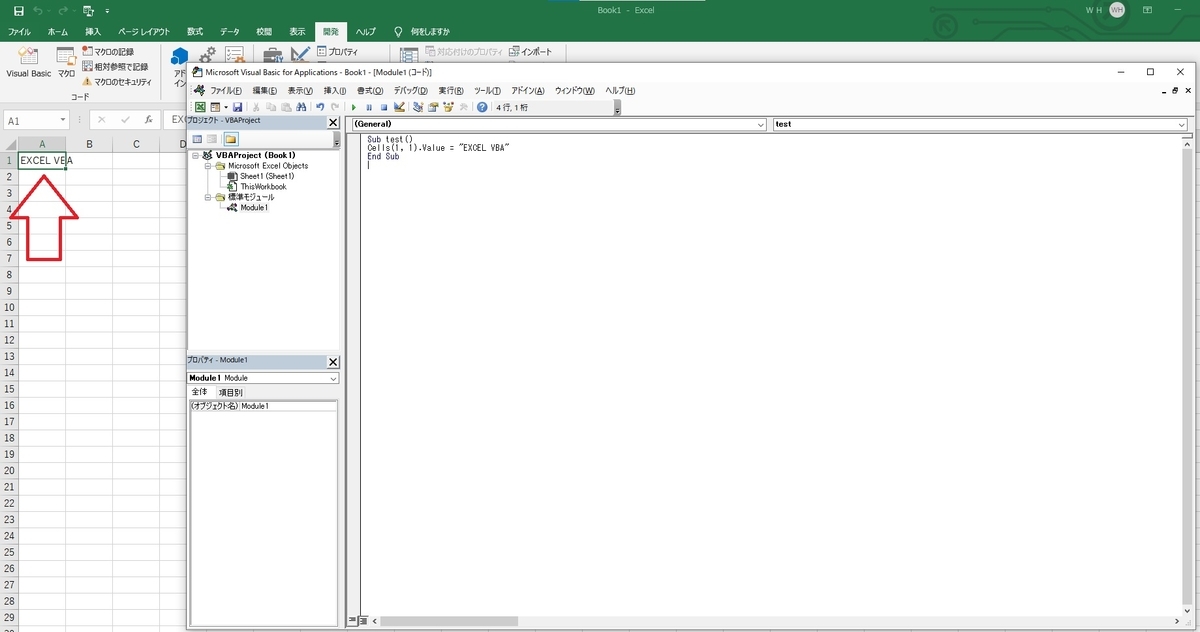This screenshot has height=632, width=1200.
Task: Click Procedure View button at code window bottom
Action: (x=351, y=621)
